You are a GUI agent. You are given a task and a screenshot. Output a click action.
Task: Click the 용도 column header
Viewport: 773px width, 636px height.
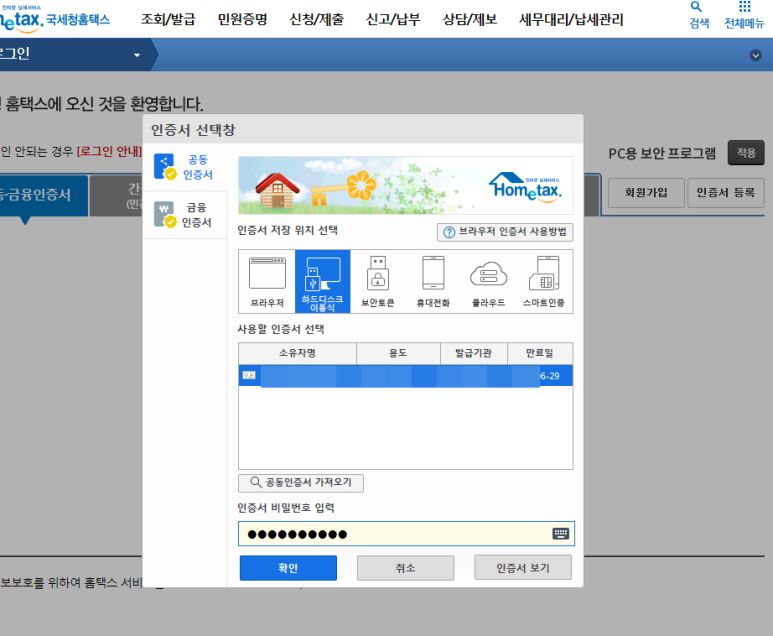[x=398, y=353]
